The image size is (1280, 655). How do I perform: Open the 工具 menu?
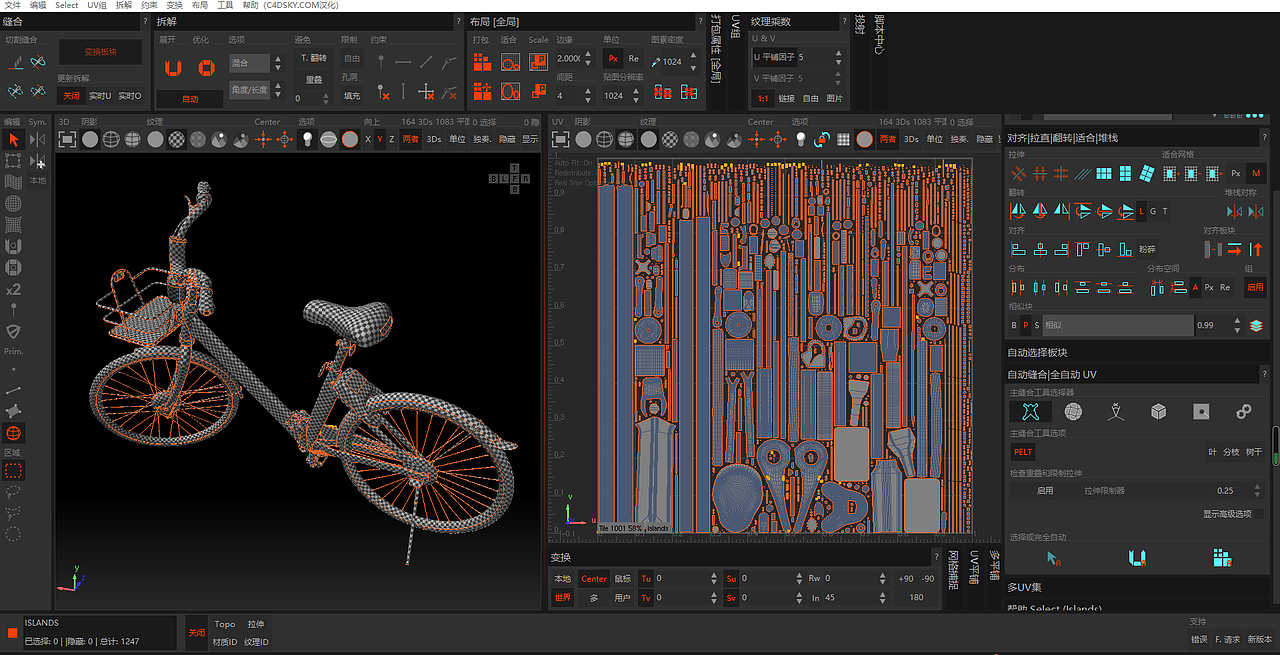coord(225,5)
